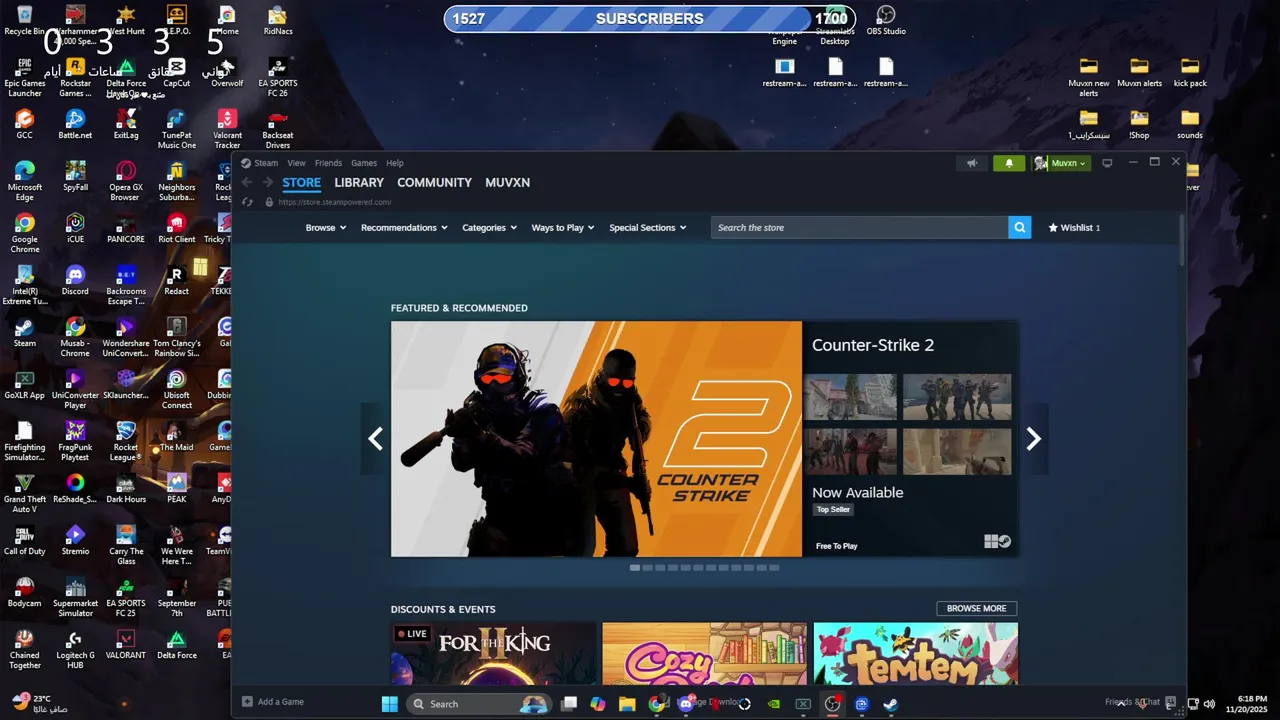Open the Help menu in Steam

[x=395, y=163]
